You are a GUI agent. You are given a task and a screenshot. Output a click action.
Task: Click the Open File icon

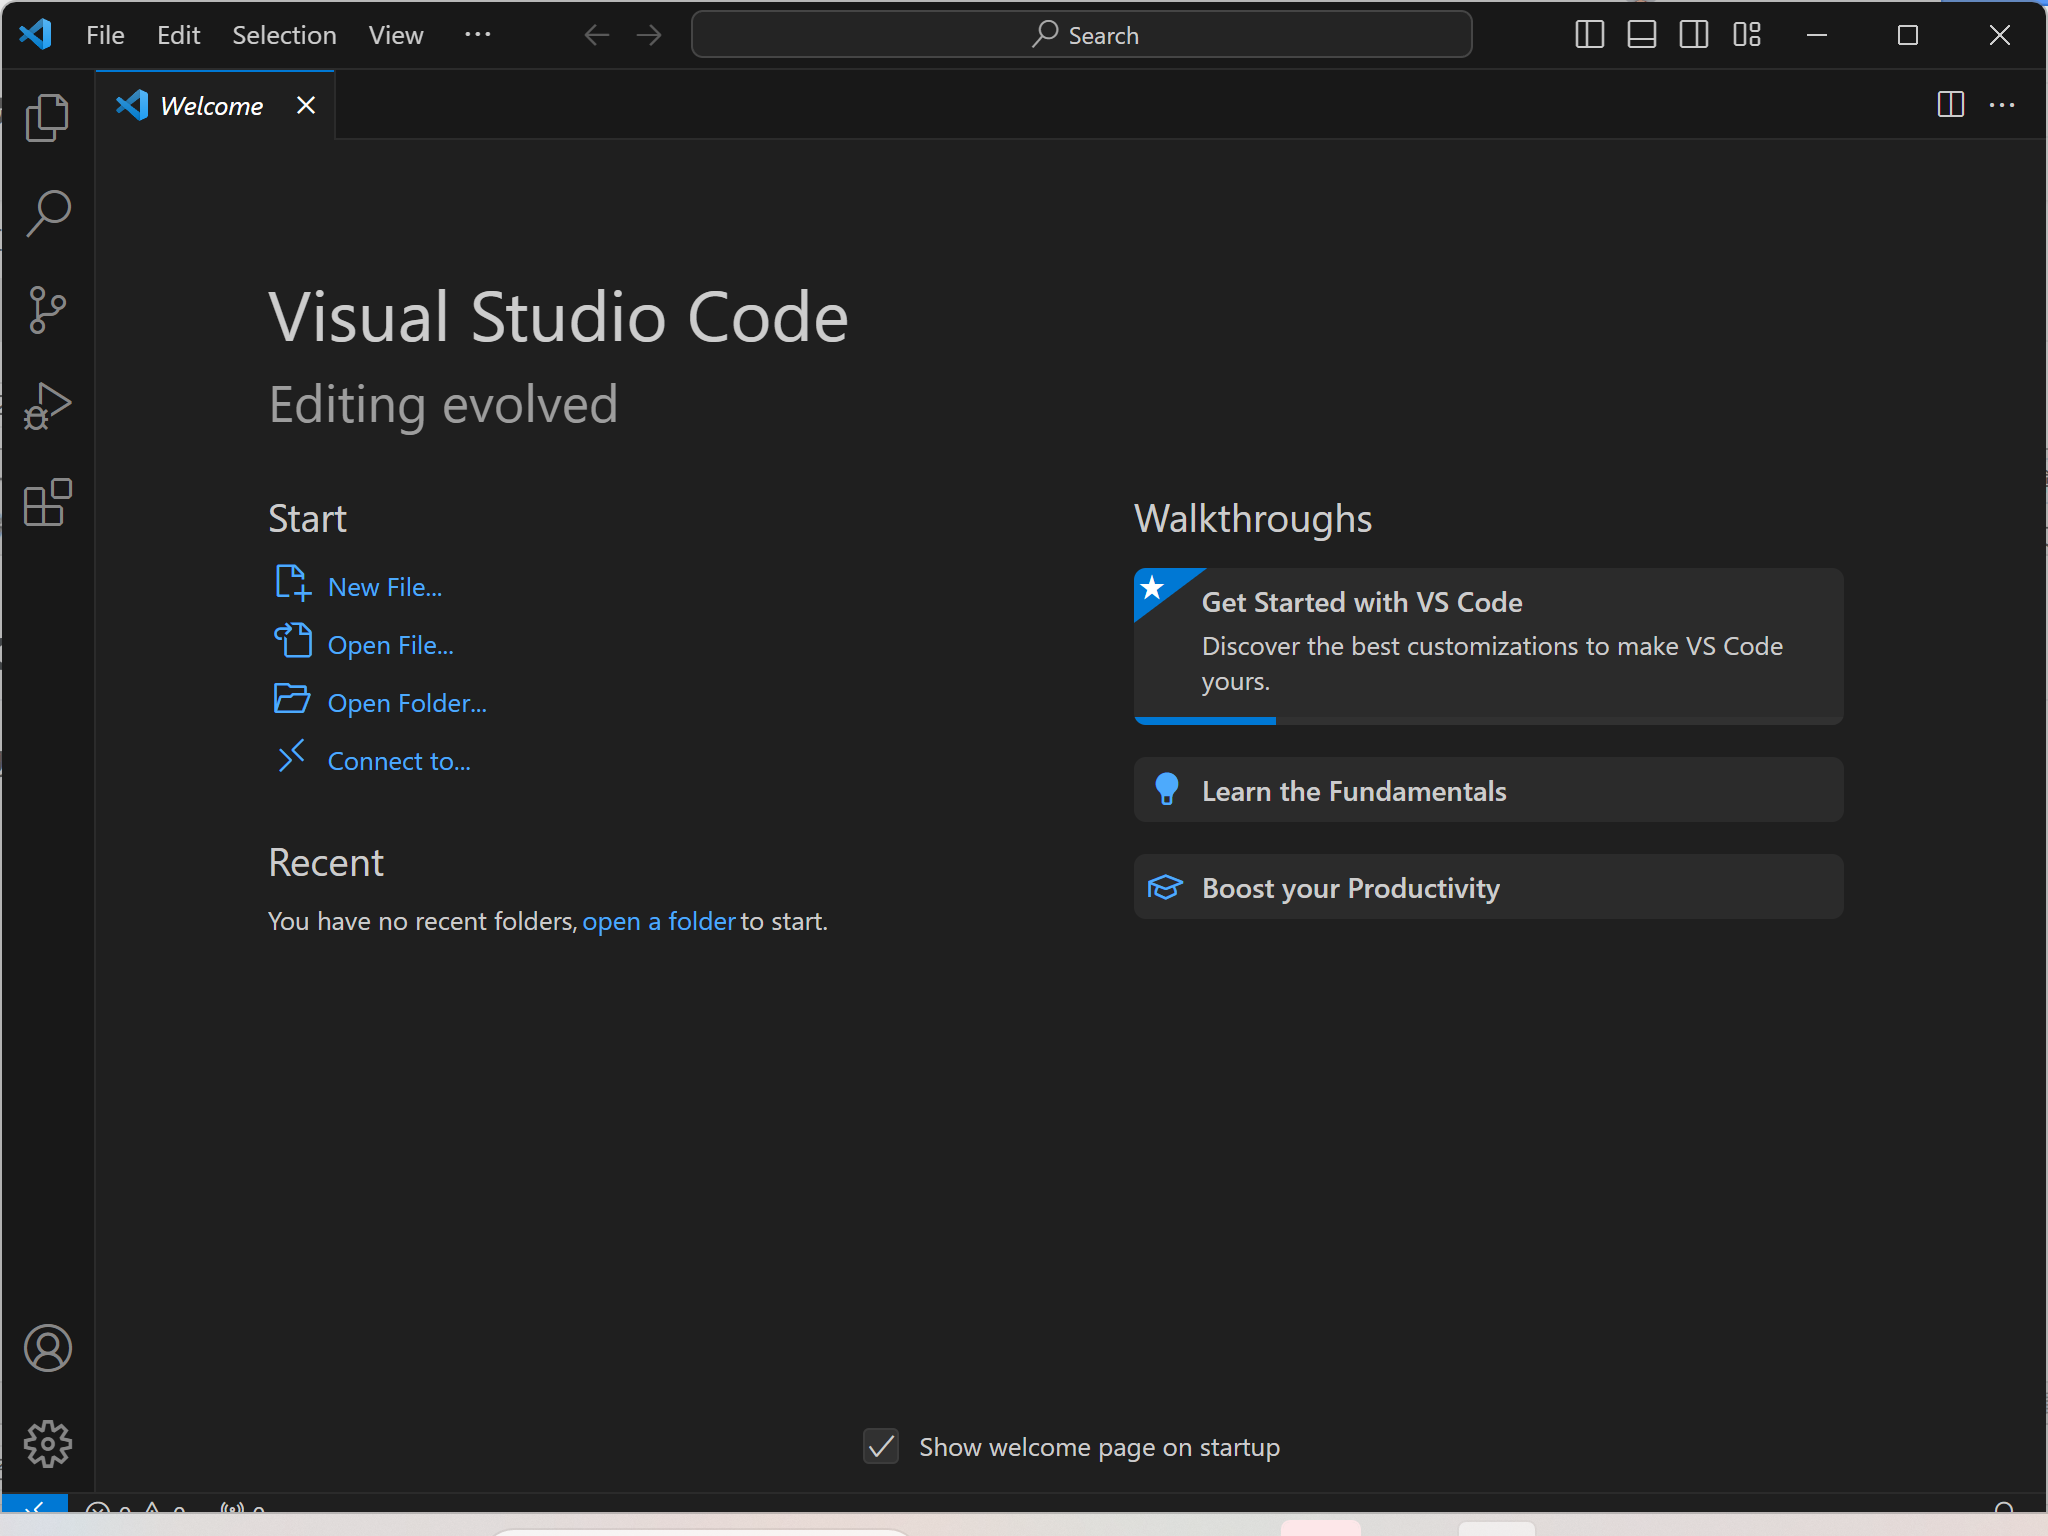pos(292,640)
